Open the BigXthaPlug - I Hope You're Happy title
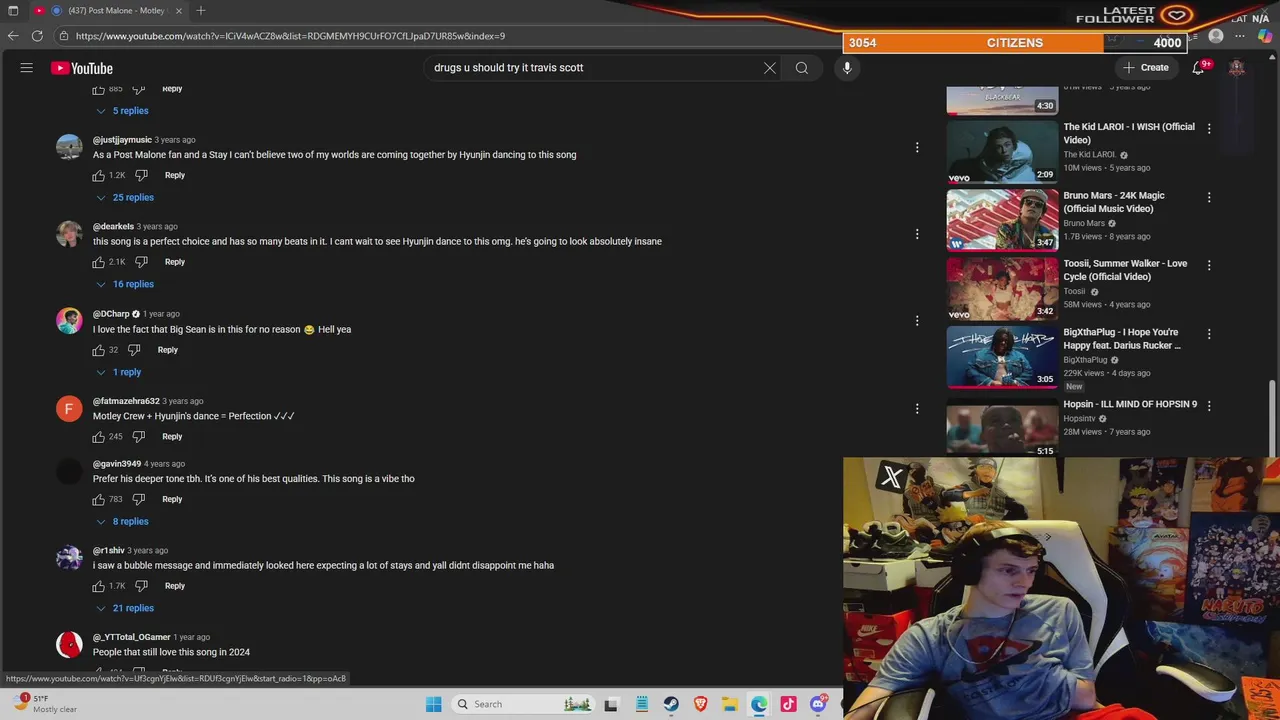This screenshot has height=720, width=1280. [x=1122, y=339]
